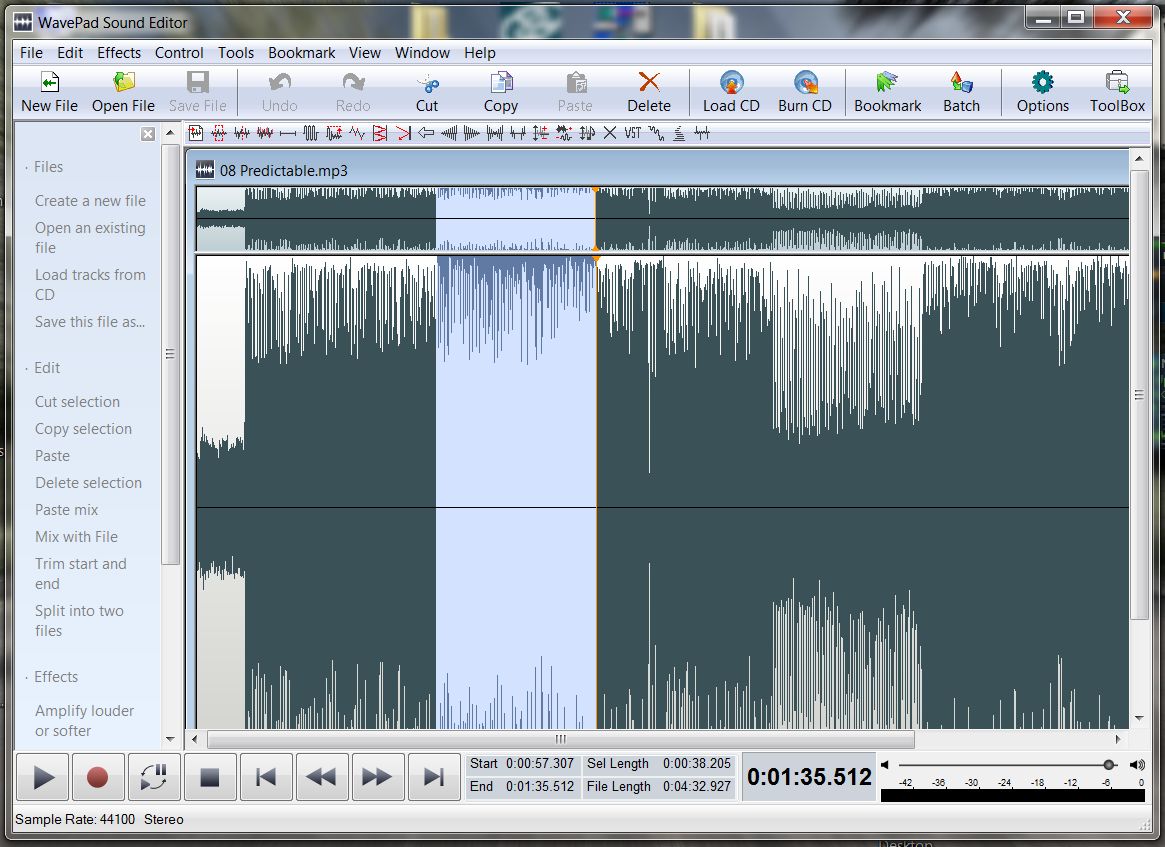Click the horizontal waveform scrollbar thumb
The height and width of the screenshot is (847, 1165).
(561, 739)
